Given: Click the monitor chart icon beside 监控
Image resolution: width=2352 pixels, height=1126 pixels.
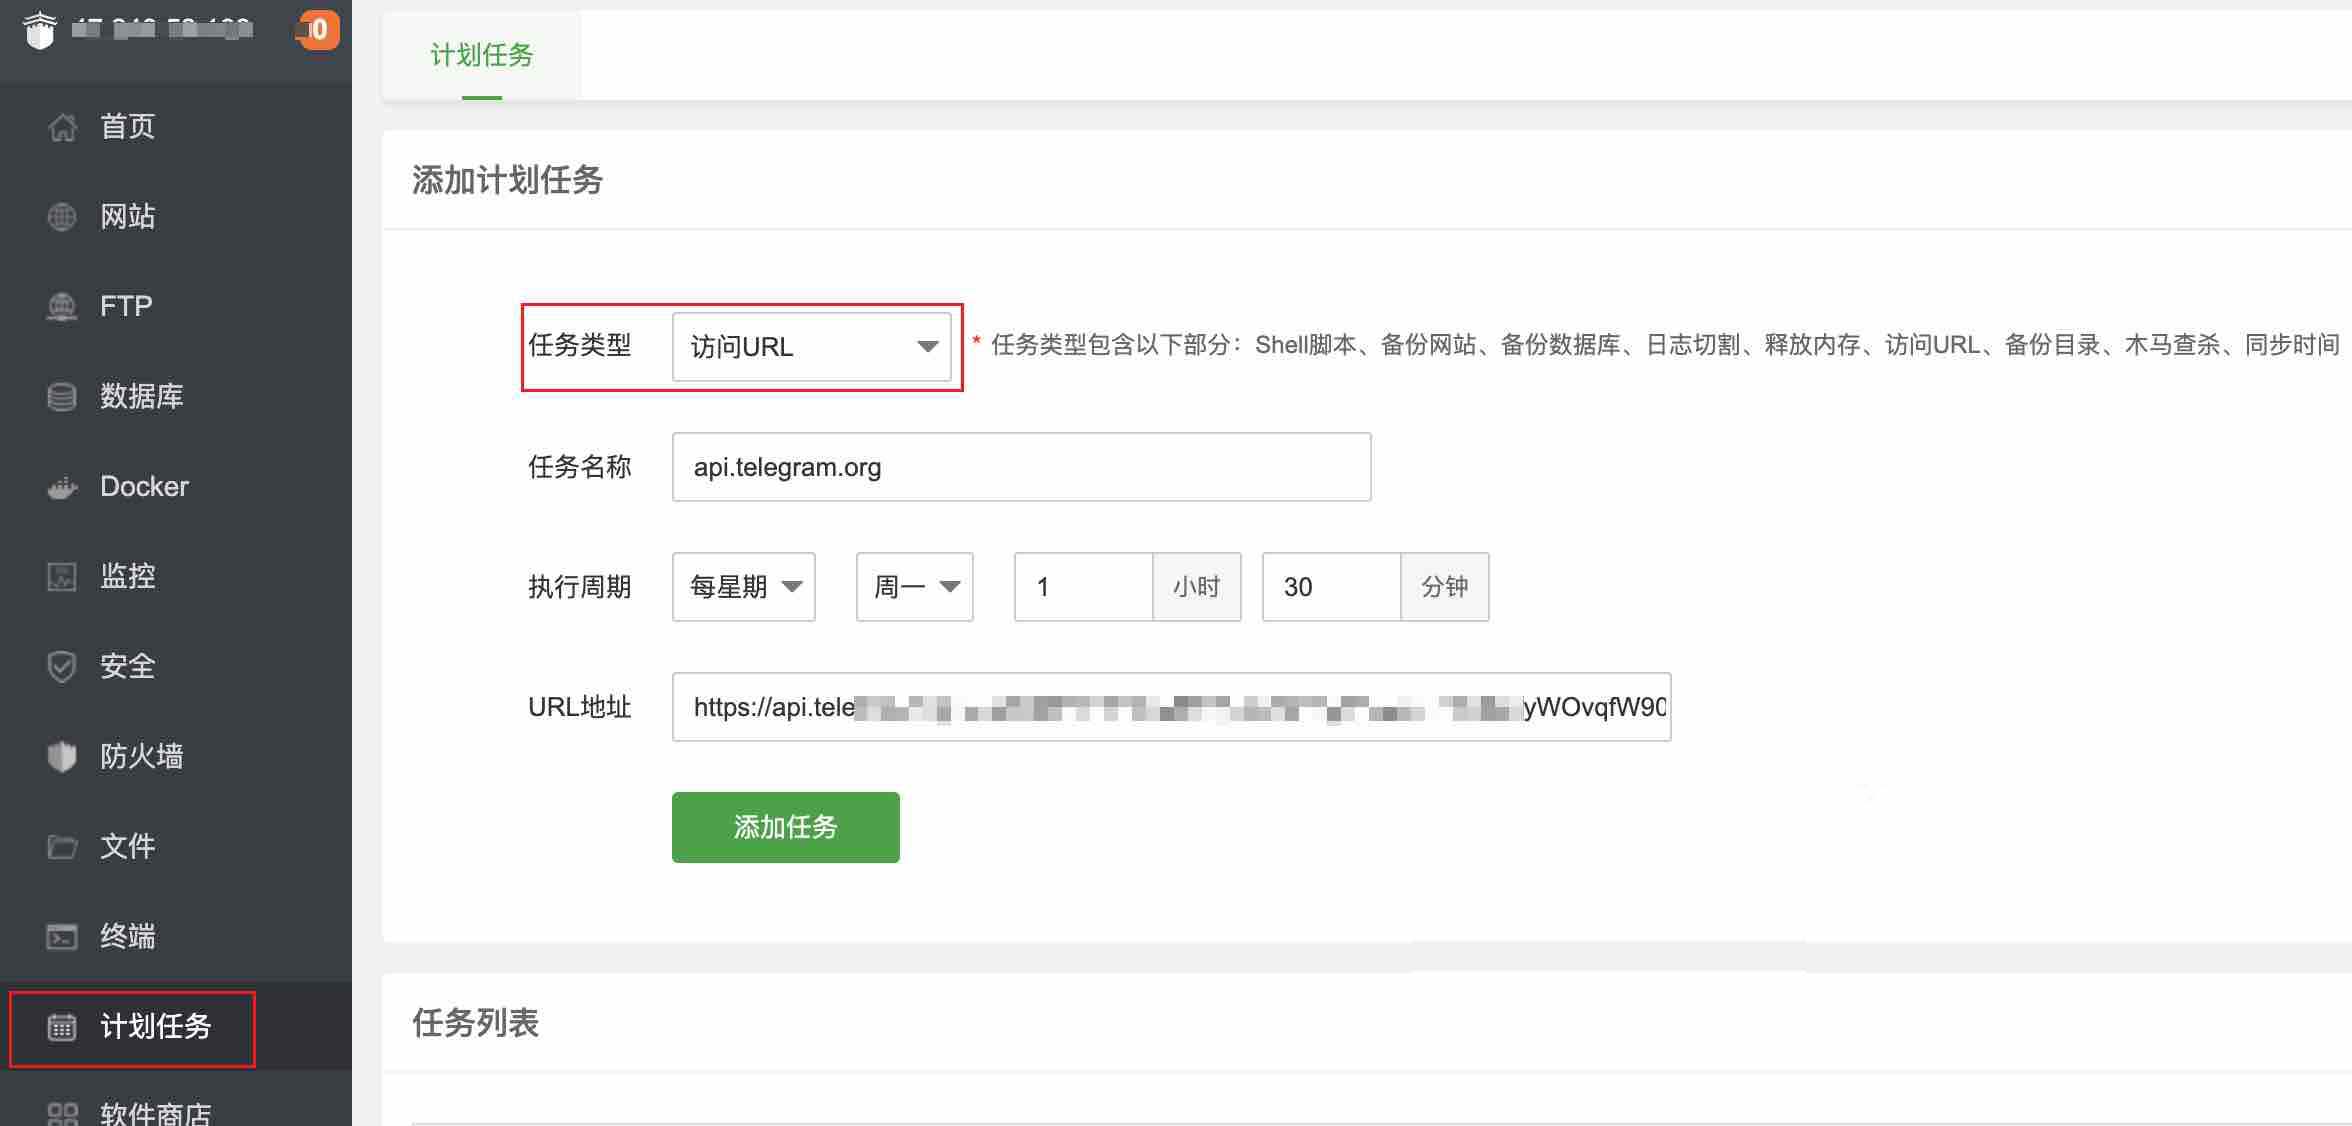Looking at the screenshot, I should [62, 577].
